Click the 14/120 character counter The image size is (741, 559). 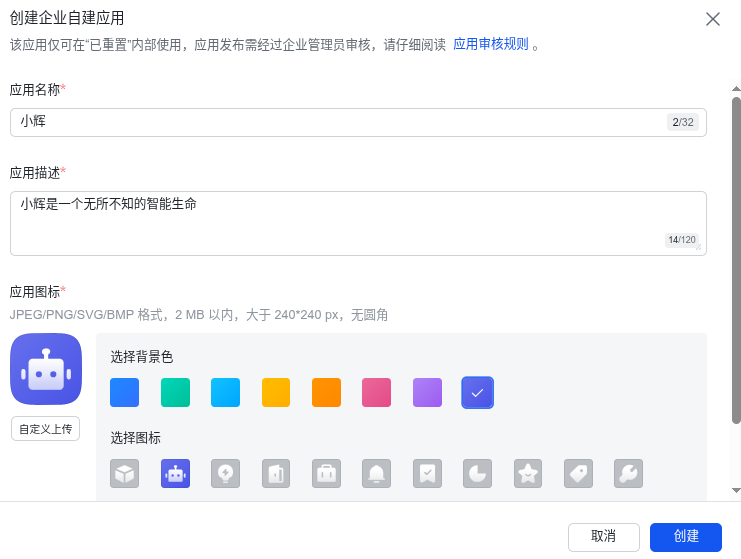tap(681, 240)
